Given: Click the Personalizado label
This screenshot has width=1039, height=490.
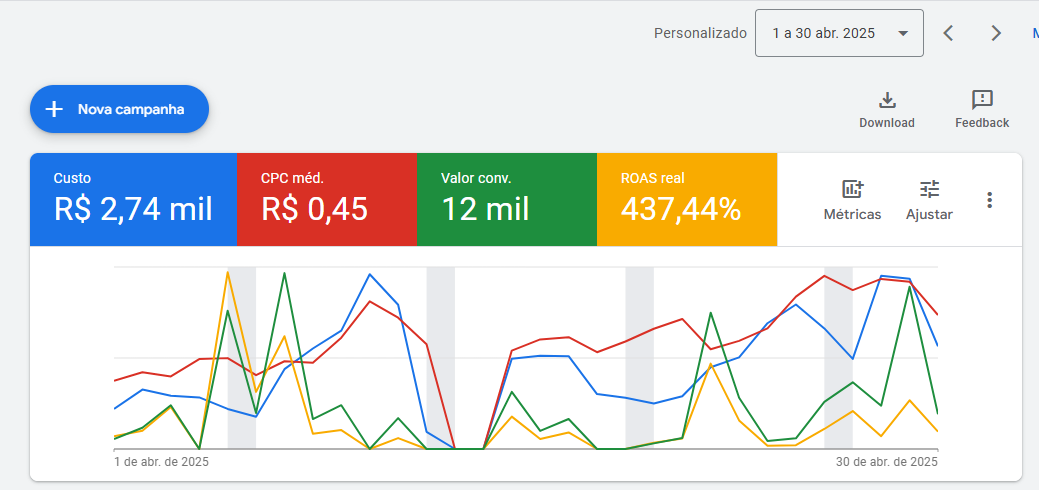Looking at the screenshot, I should point(700,33).
